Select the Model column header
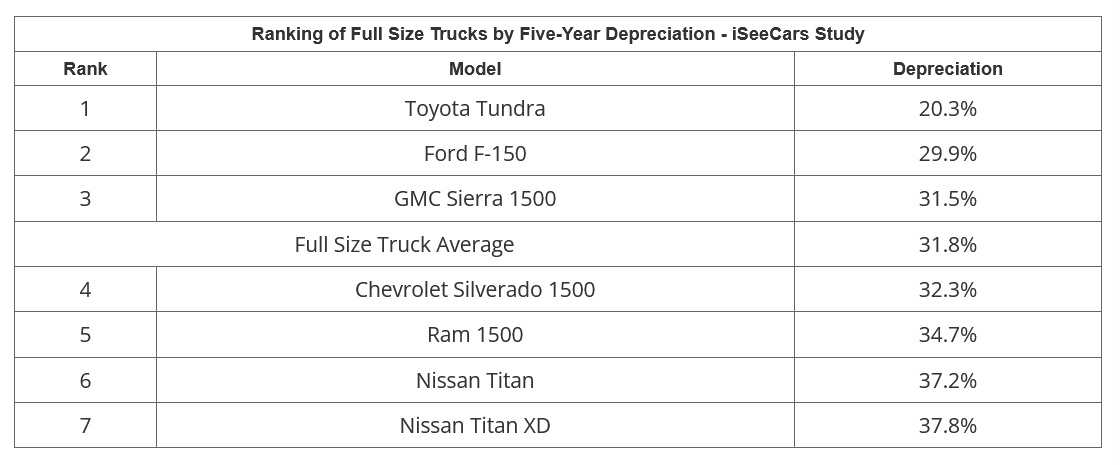This screenshot has height=465, width=1120. [475, 69]
